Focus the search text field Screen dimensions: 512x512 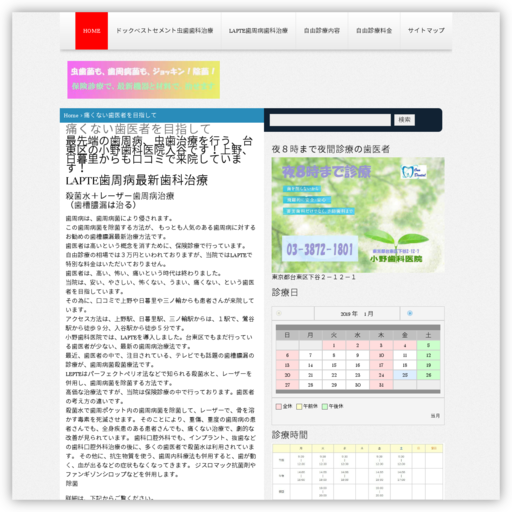[330, 120]
